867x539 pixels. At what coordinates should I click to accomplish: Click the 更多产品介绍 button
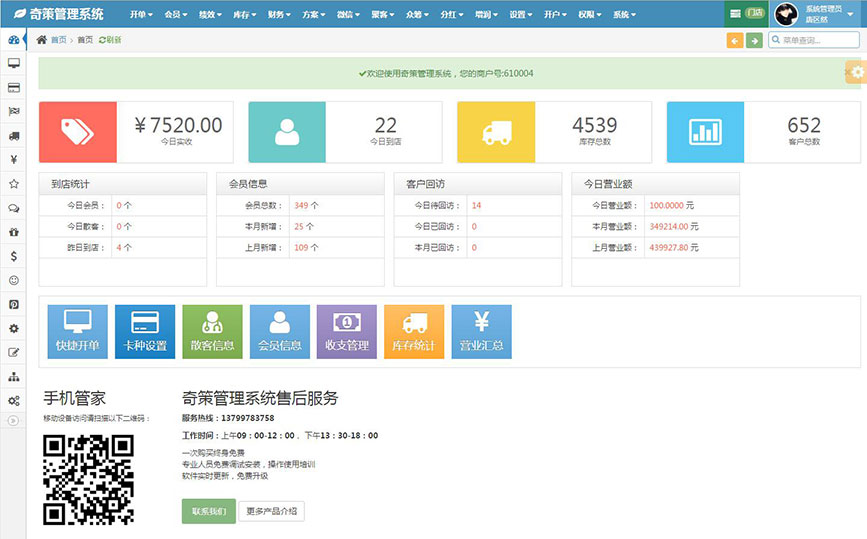click(274, 511)
